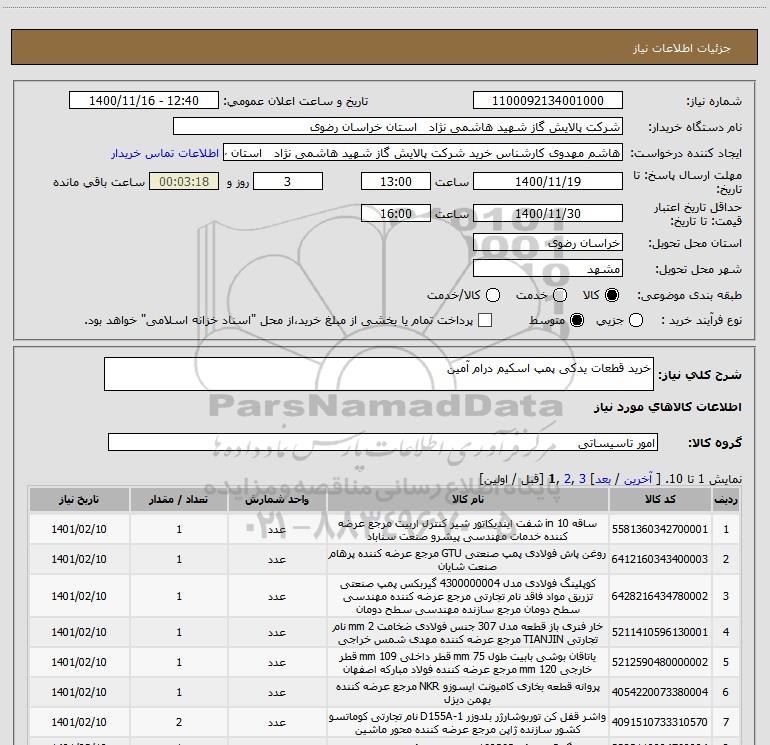Select the کالا radio button
The width and height of the screenshot is (770, 745).
[x=612, y=295]
